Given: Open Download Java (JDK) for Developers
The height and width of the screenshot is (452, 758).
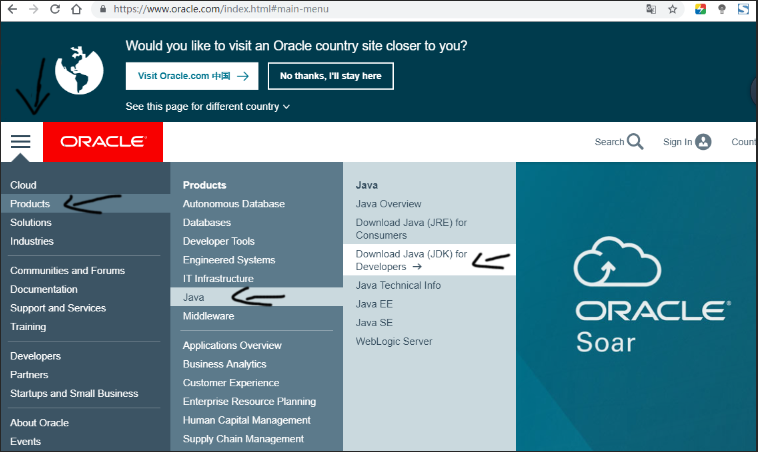Looking at the screenshot, I should click(429, 260).
